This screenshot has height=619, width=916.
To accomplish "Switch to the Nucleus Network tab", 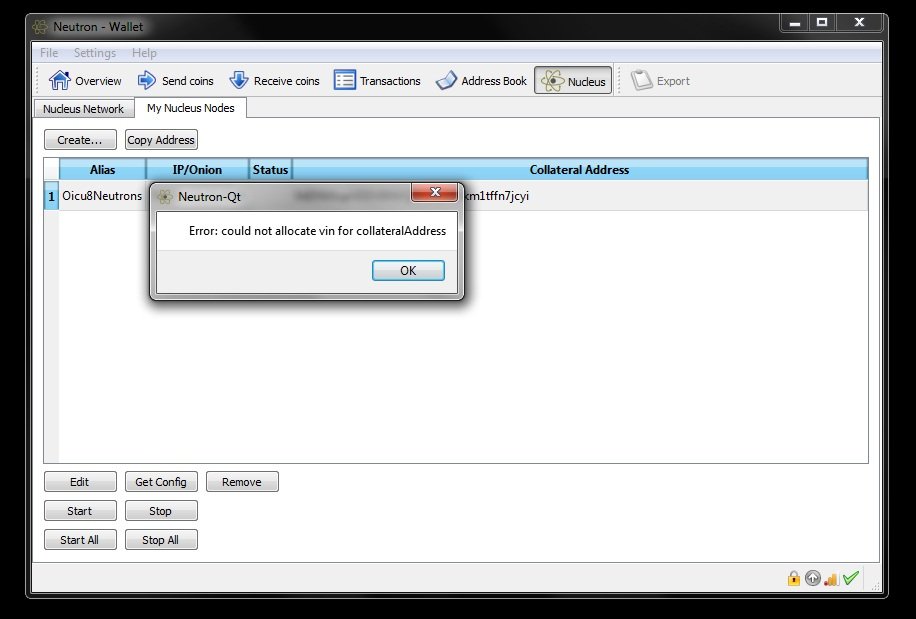I will click(84, 109).
